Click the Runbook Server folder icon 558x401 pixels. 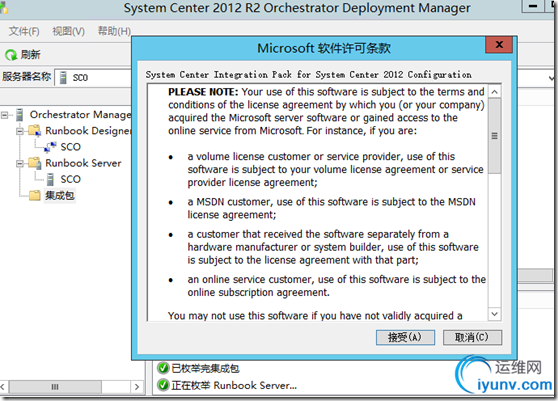tap(35, 163)
